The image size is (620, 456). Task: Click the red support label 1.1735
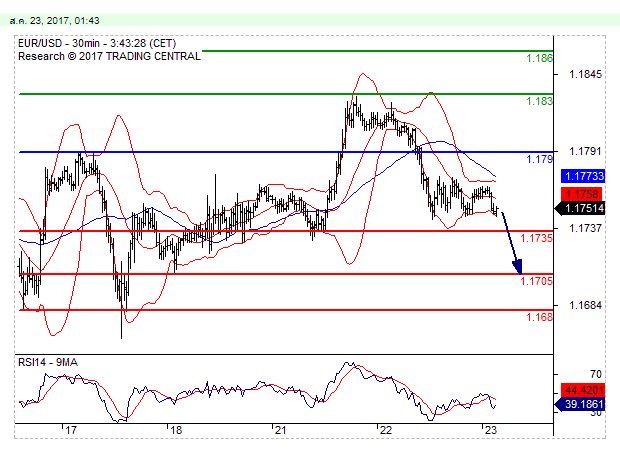[536, 238]
